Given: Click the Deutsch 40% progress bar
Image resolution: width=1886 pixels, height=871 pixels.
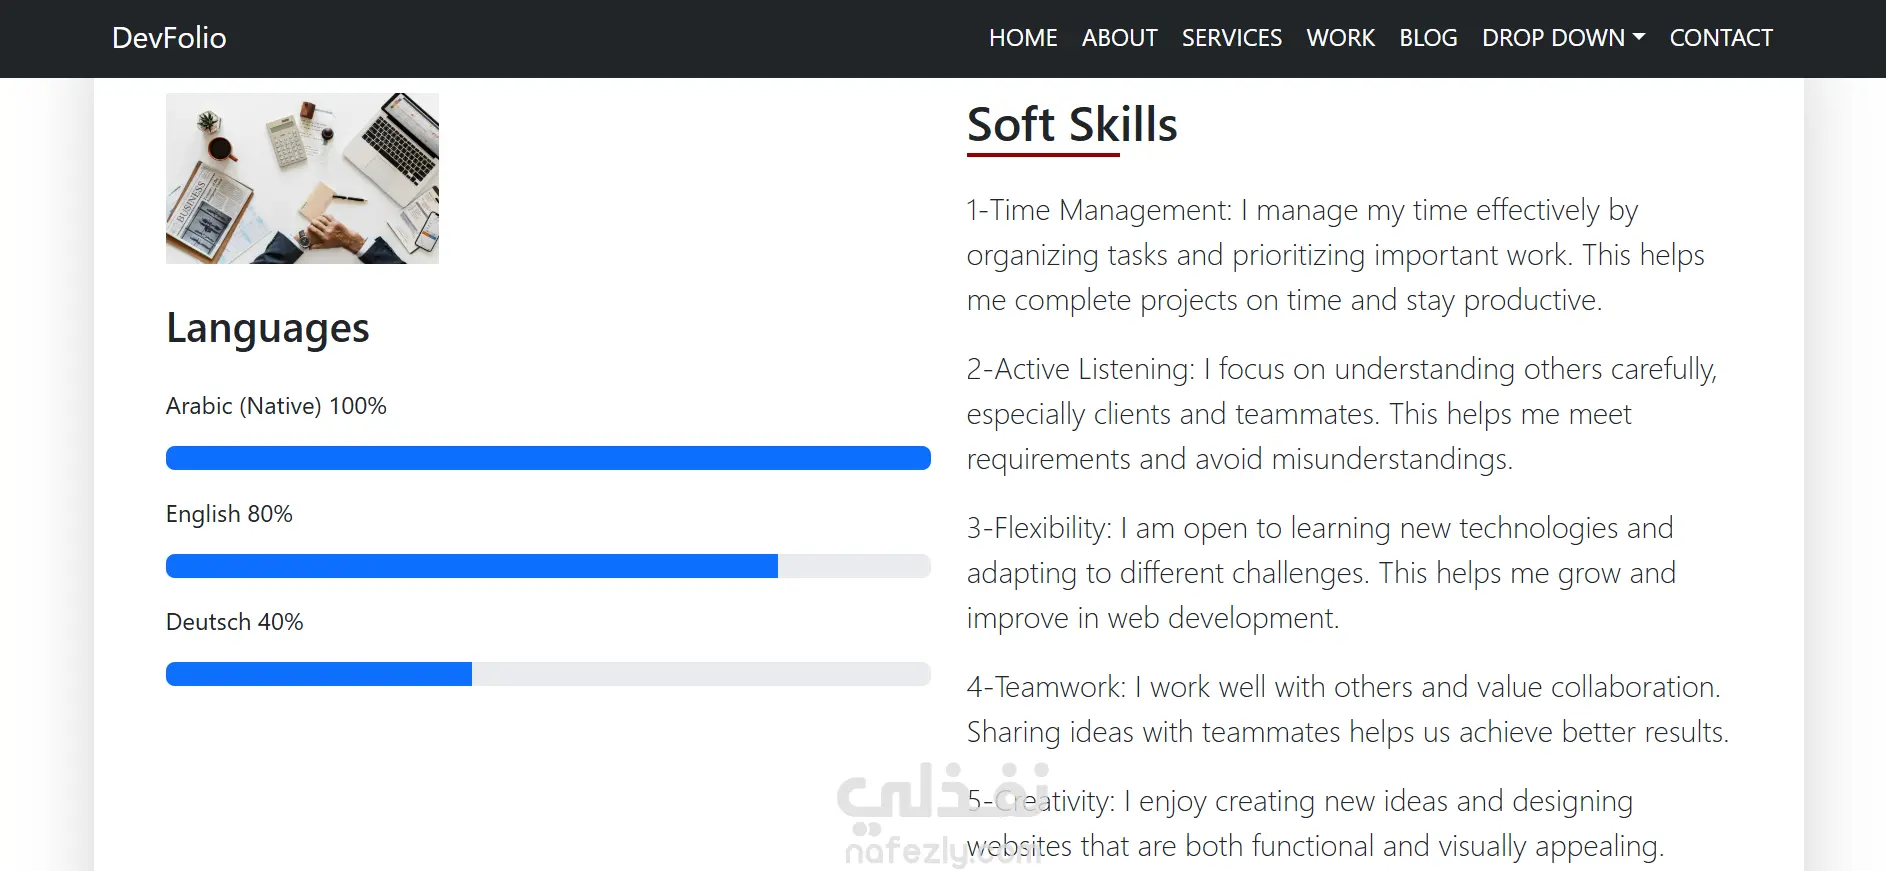Looking at the screenshot, I should (548, 674).
